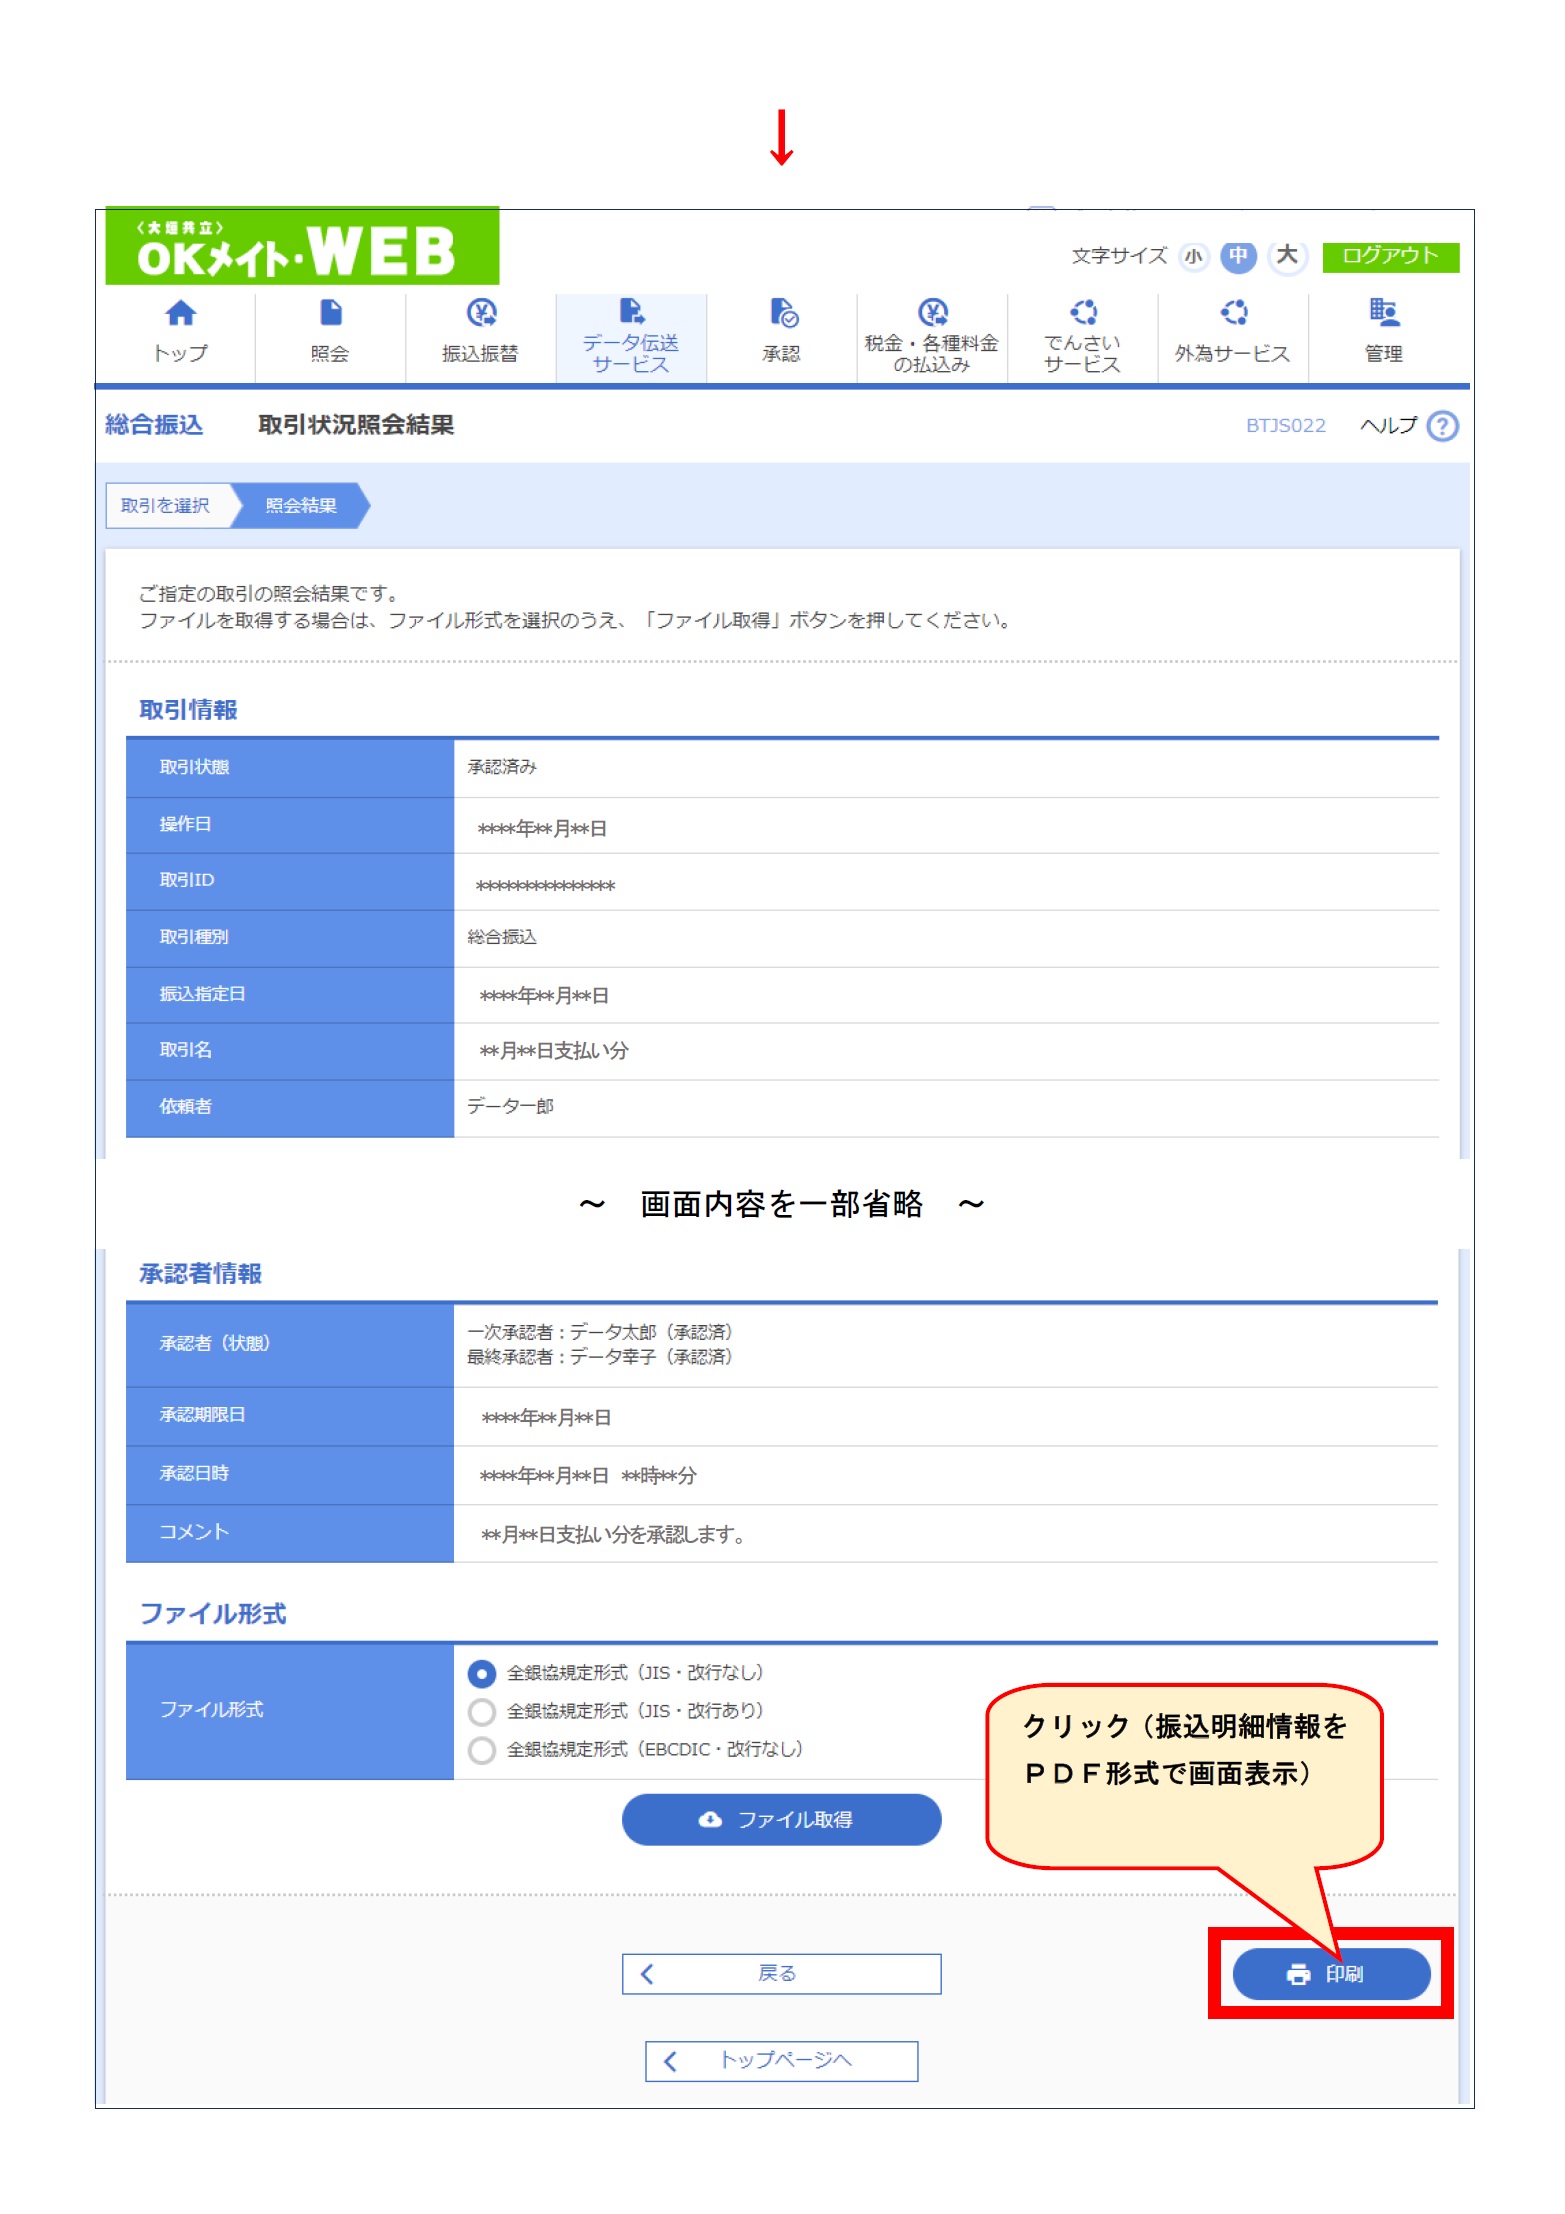Open でんさいサービス icon
The image size is (1565, 2214).
(1083, 314)
